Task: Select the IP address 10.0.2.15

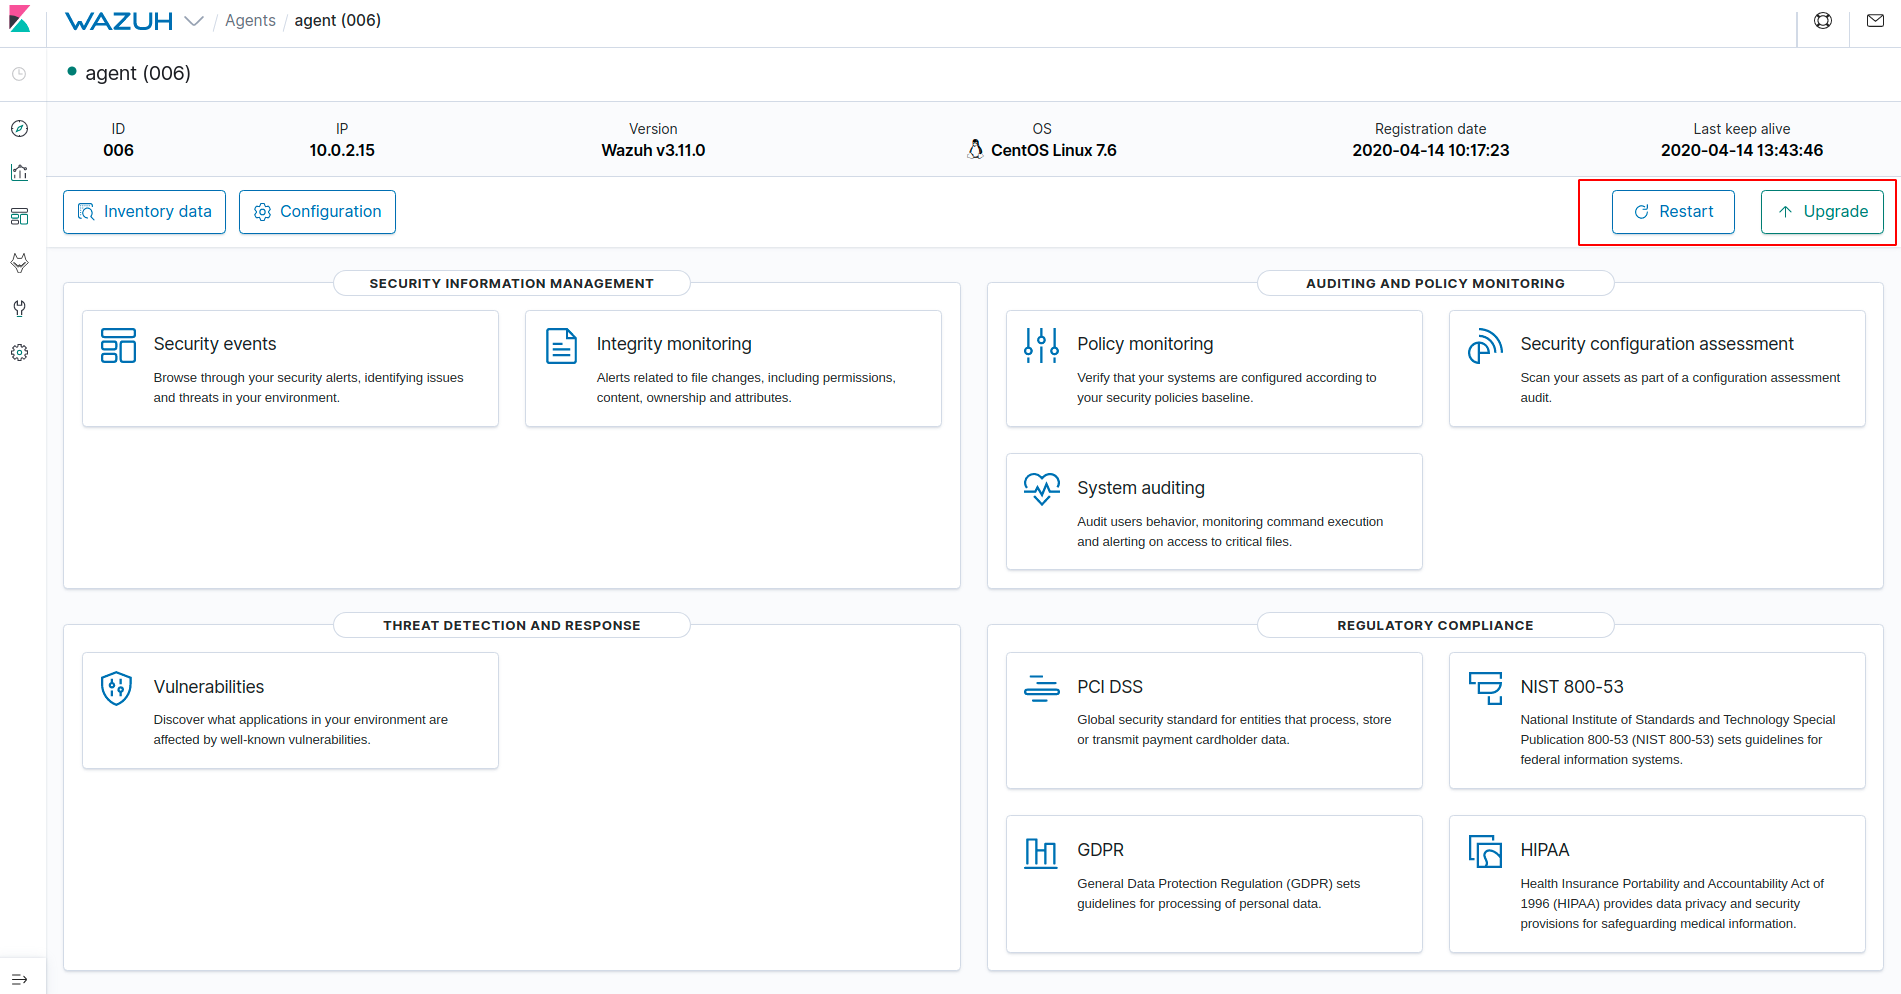Action: click(x=342, y=151)
